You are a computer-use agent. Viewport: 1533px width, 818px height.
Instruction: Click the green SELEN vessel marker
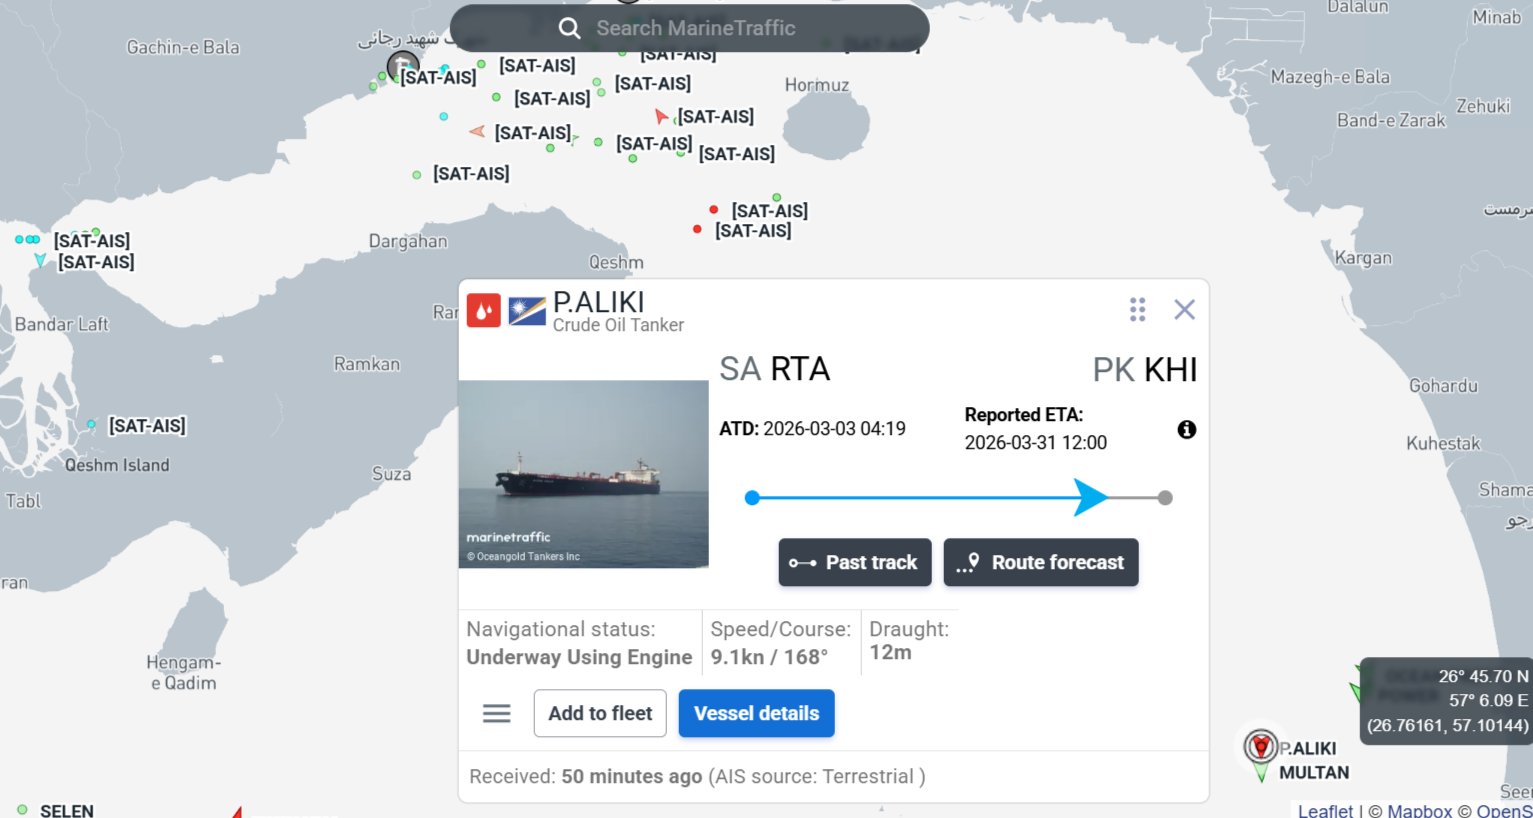[22, 809]
